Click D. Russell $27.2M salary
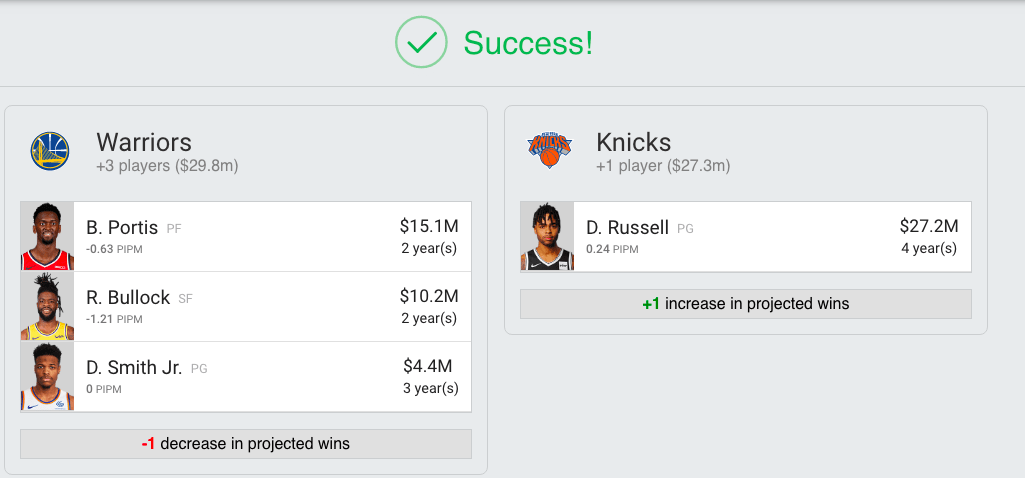1025x478 pixels. [x=929, y=227]
